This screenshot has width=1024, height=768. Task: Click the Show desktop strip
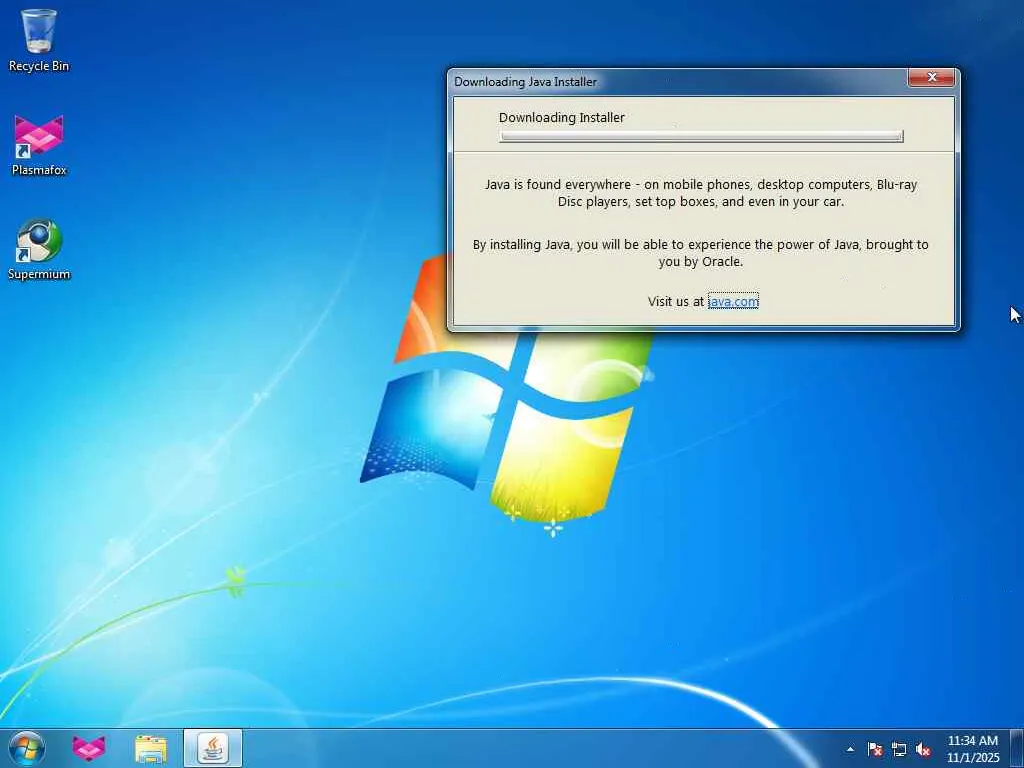[1017, 748]
